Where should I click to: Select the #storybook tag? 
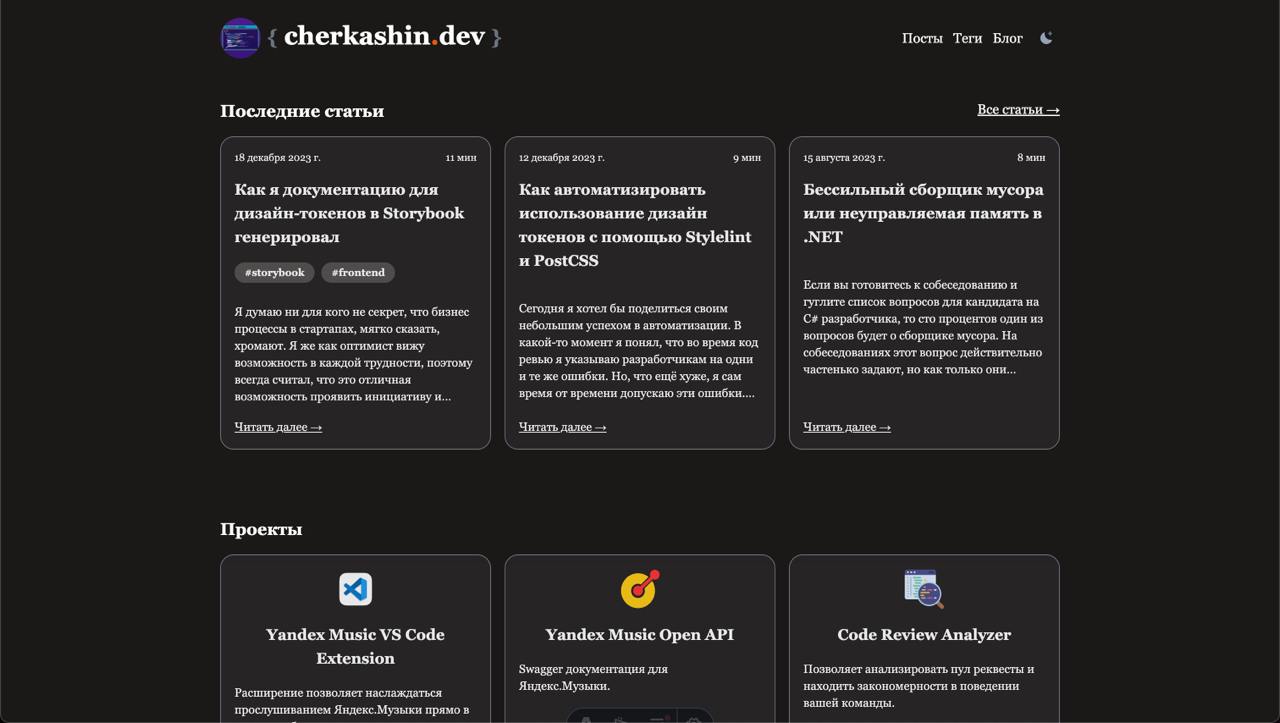click(x=275, y=273)
